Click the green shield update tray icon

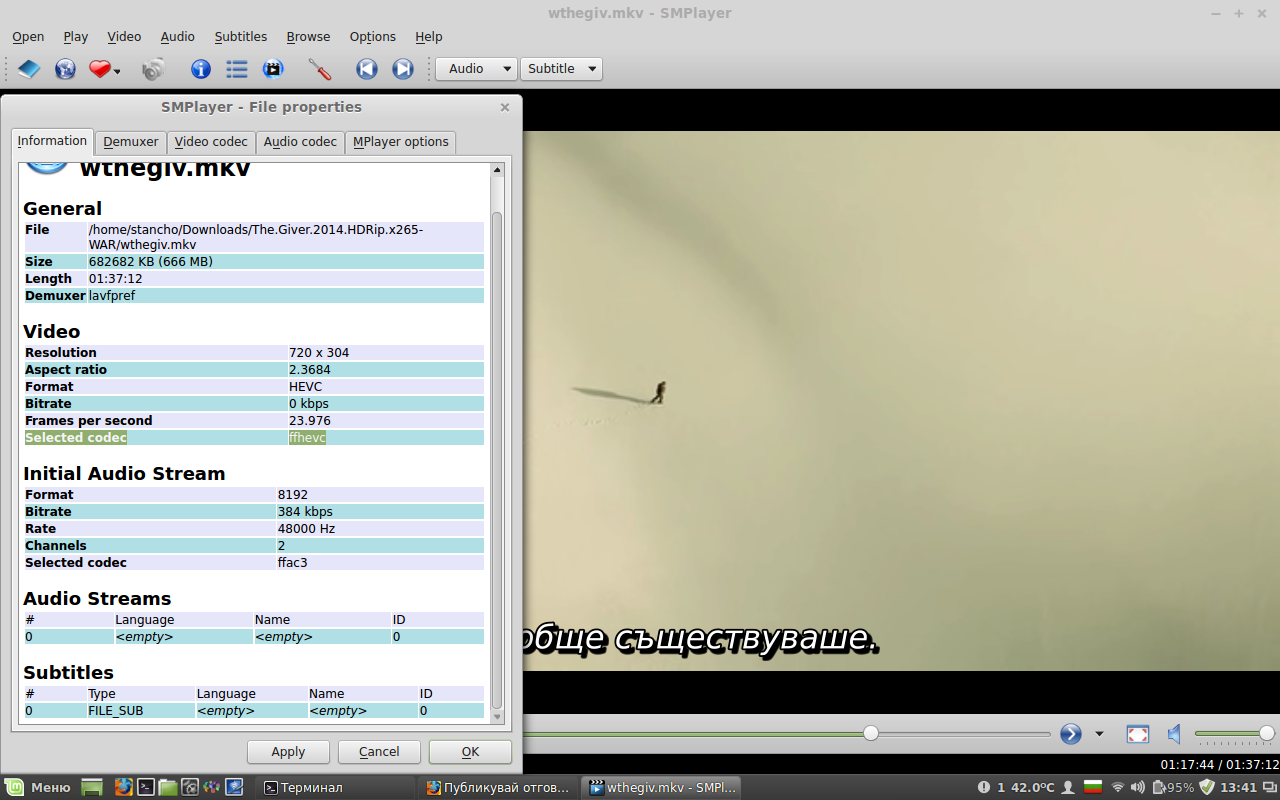[1207, 787]
